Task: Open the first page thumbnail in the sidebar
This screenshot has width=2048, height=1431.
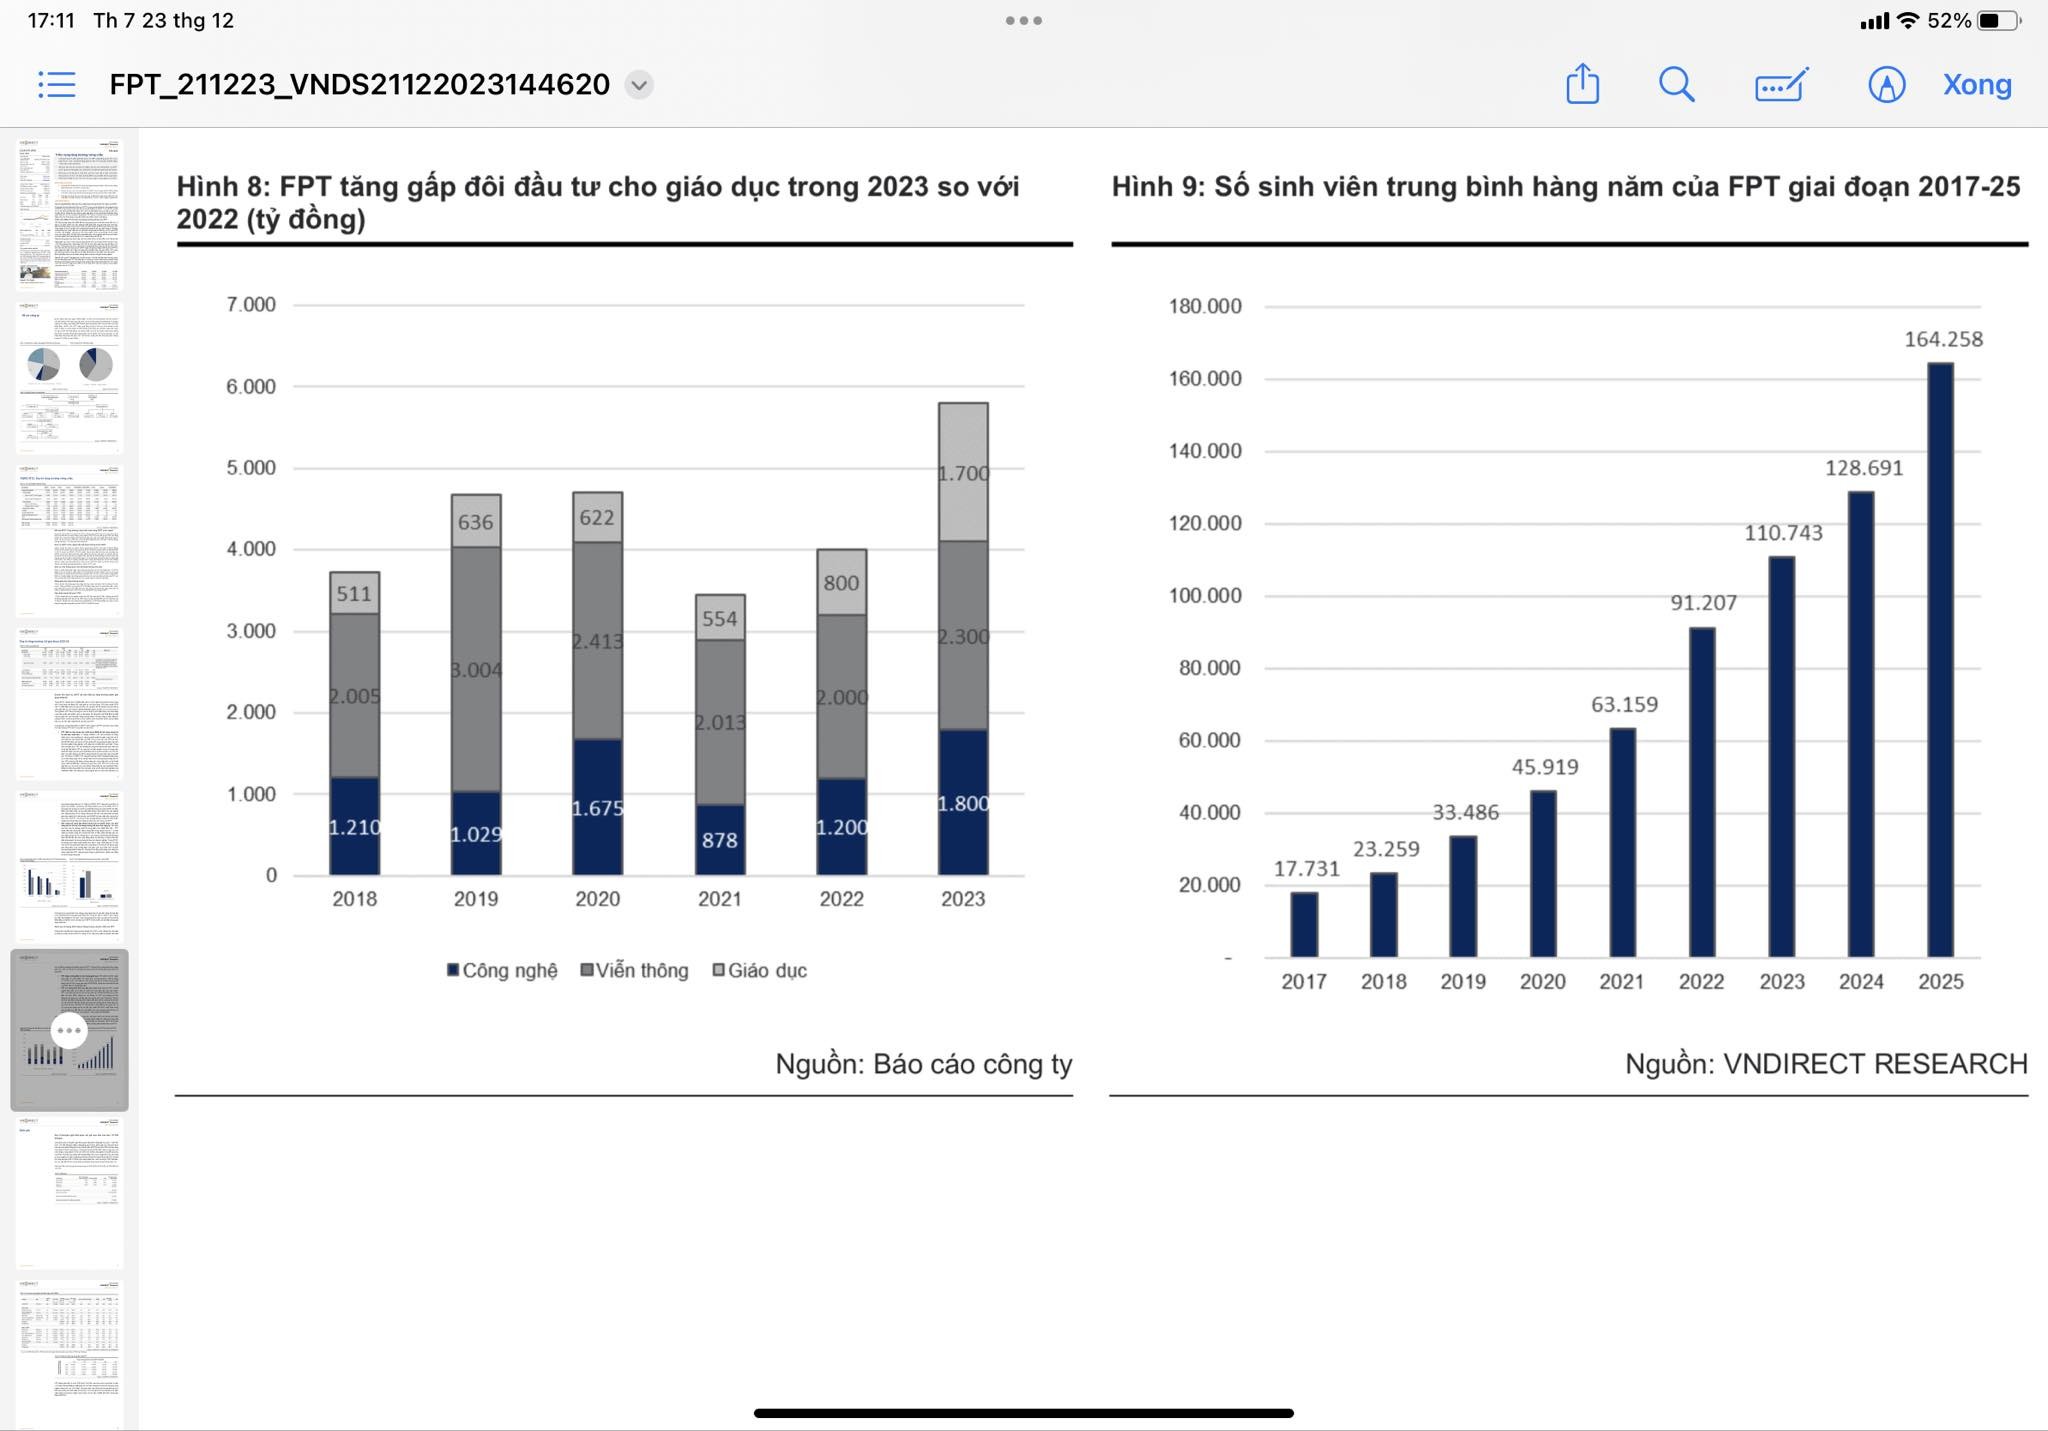Action: (69, 213)
